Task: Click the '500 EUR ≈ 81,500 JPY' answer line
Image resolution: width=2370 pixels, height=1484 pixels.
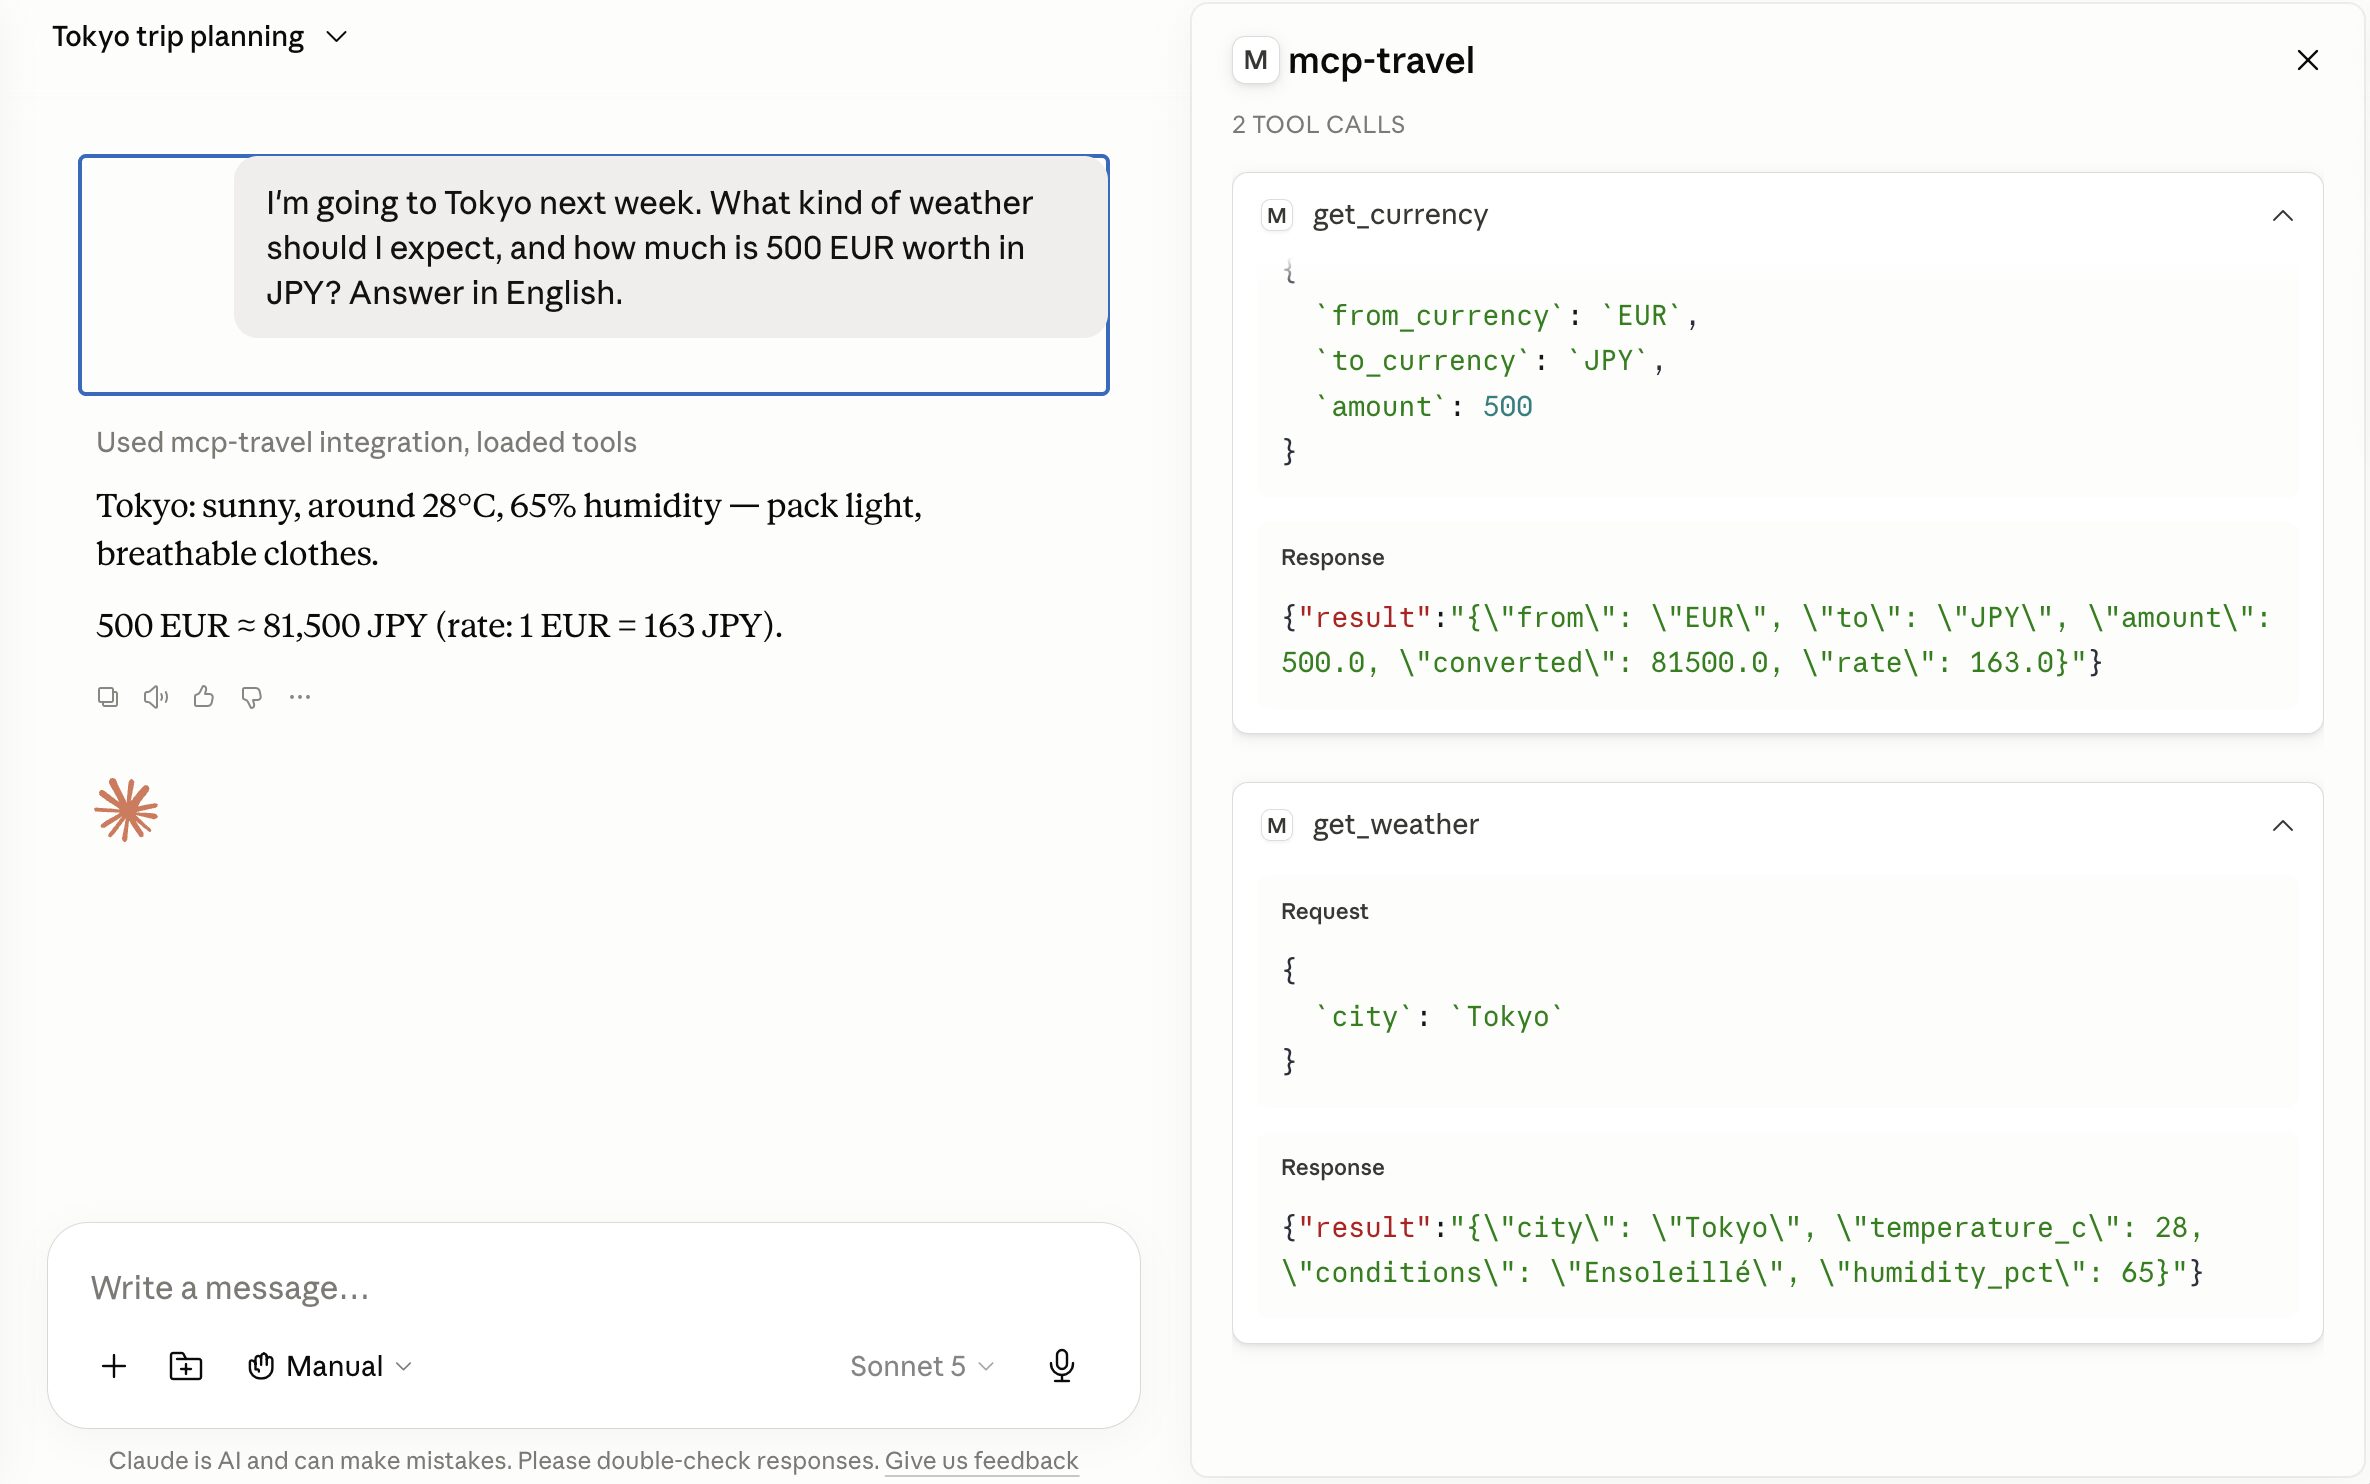Action: [439, 625]
